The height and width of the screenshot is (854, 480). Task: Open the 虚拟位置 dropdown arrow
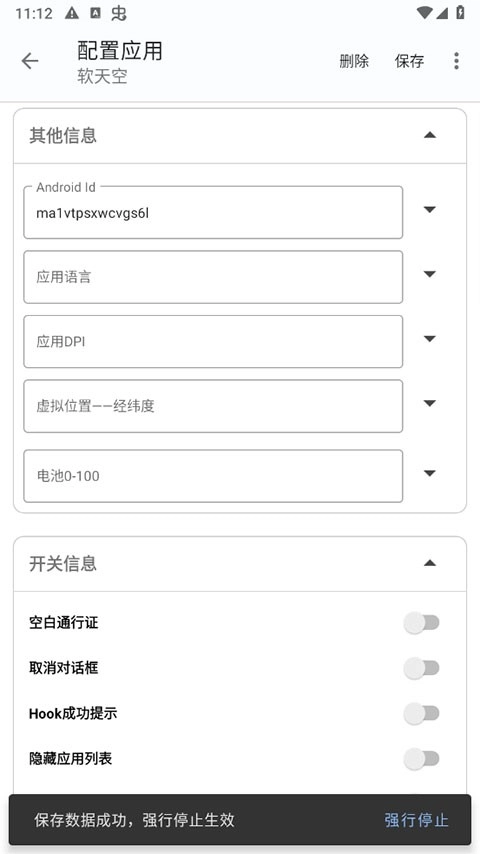tap(430, 404)
